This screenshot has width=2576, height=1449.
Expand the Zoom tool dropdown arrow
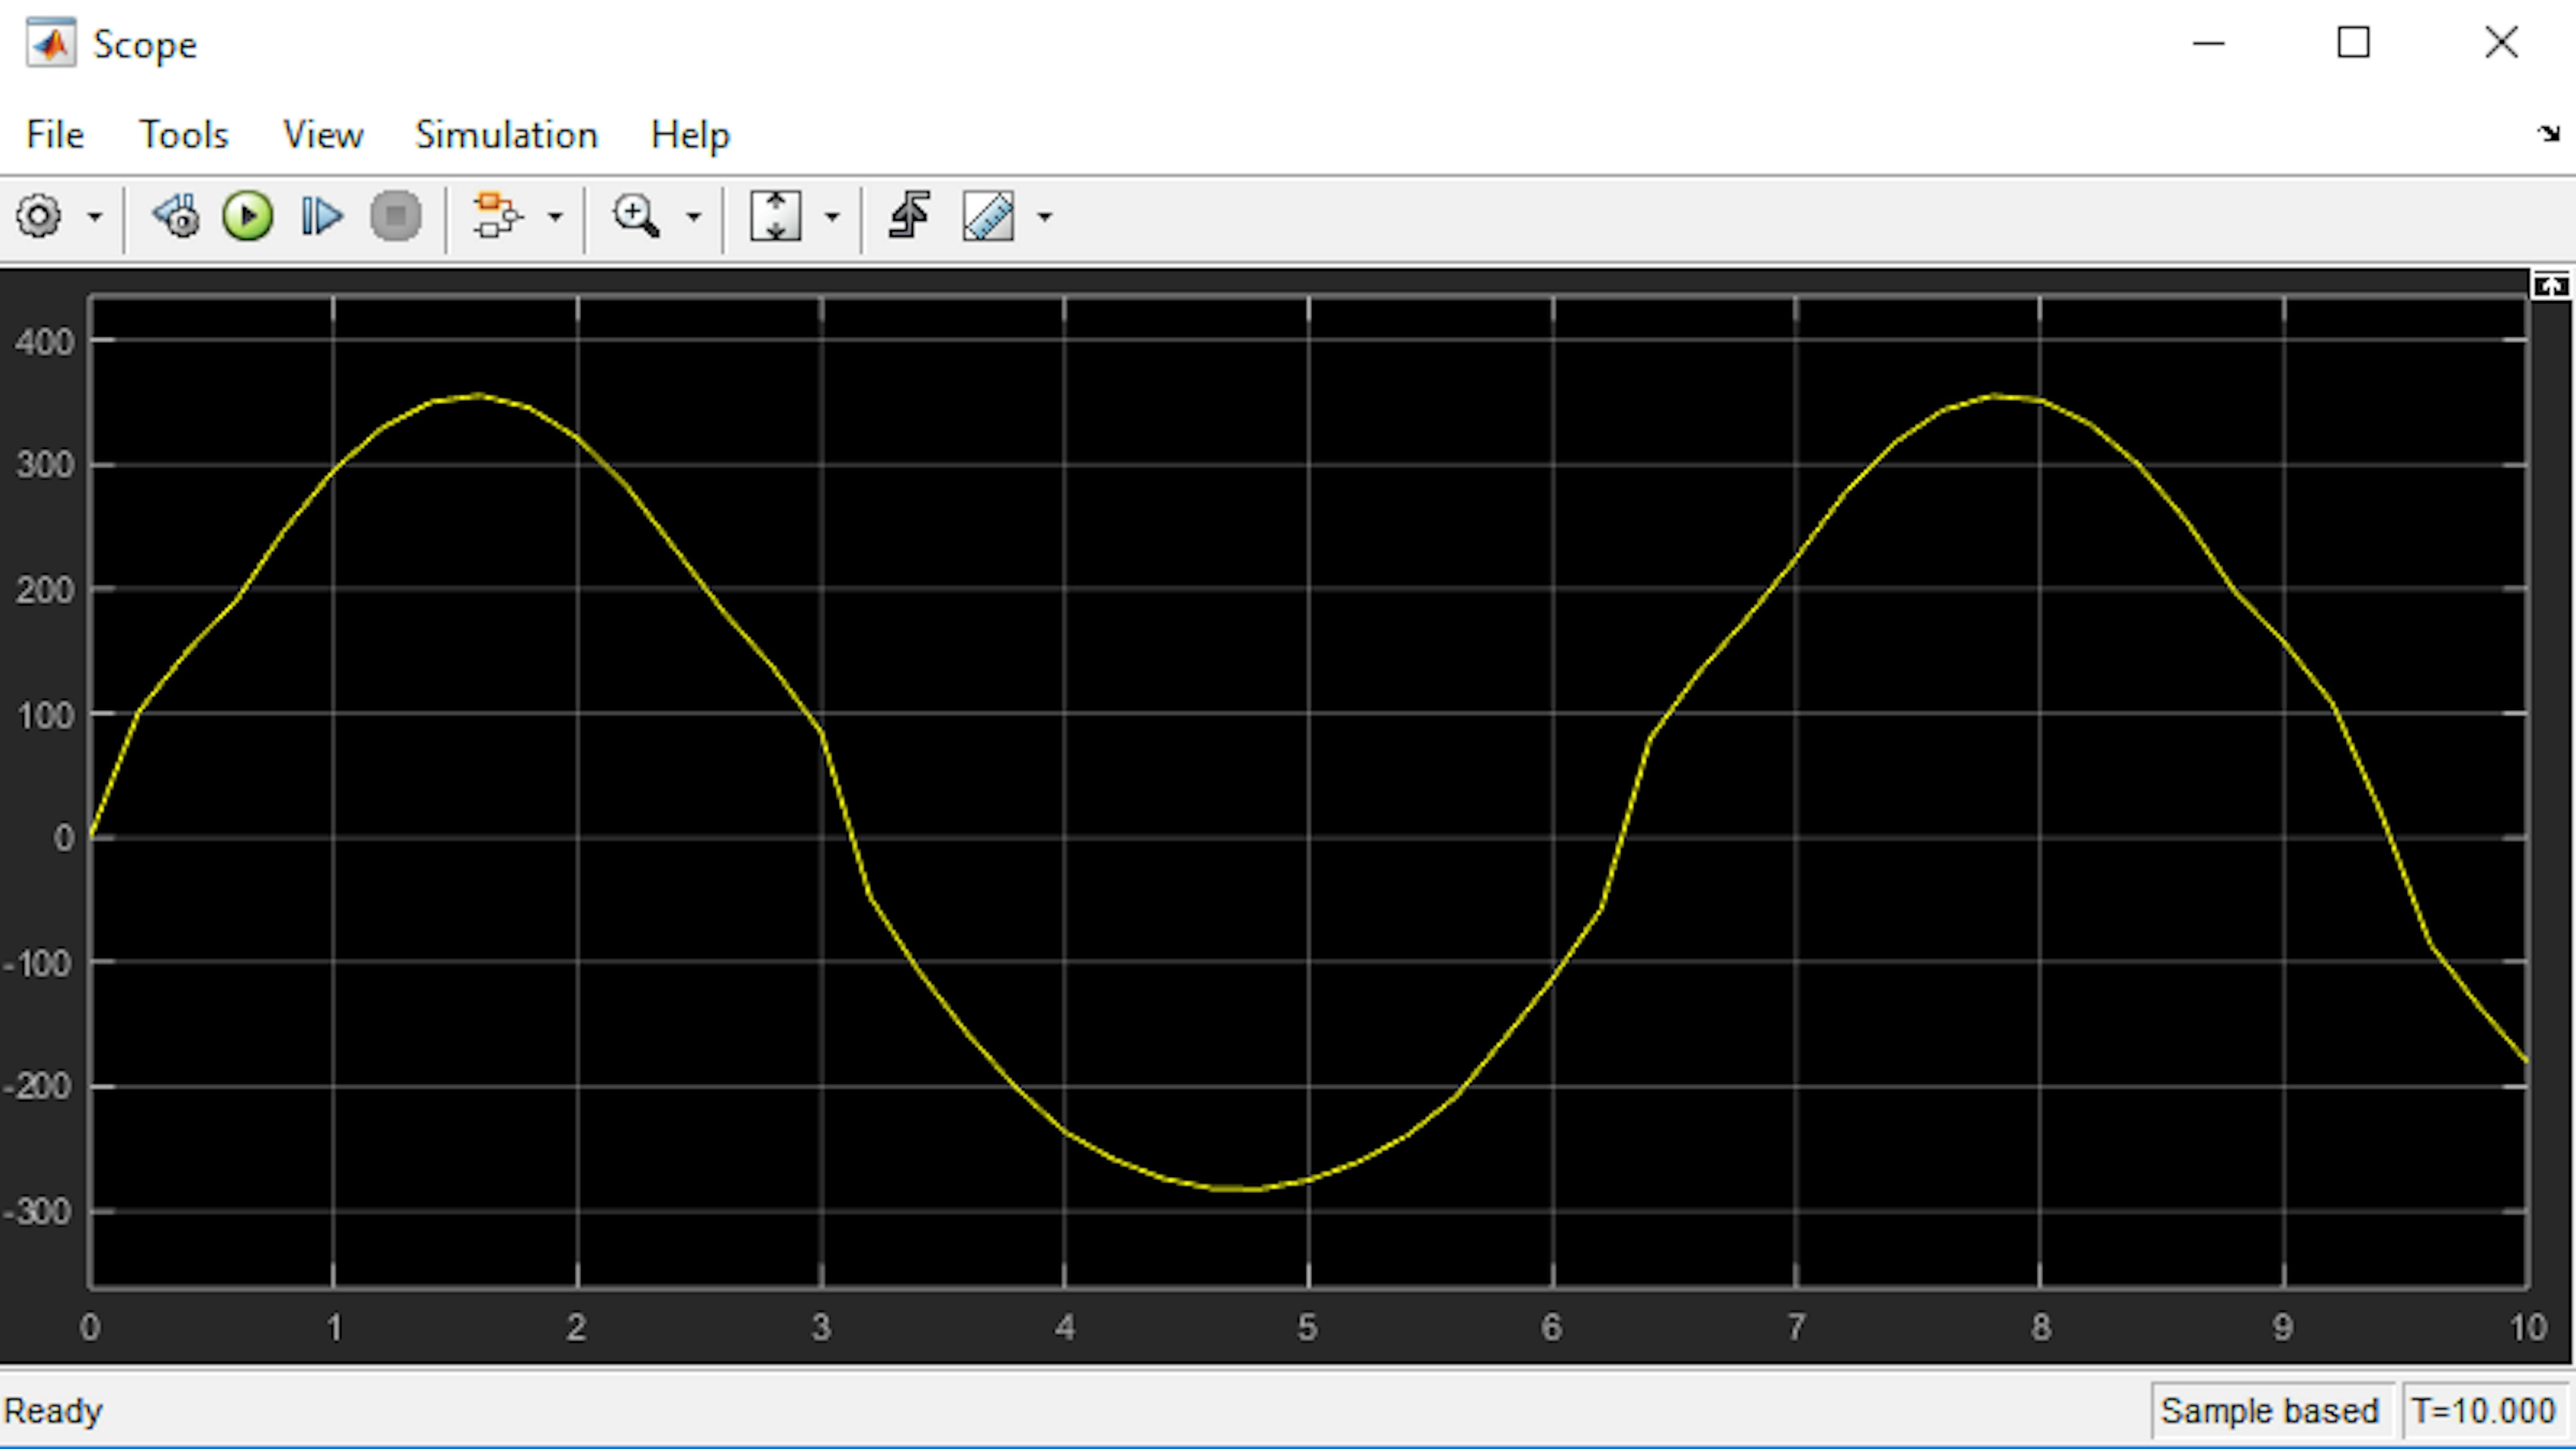coord(693,216)
